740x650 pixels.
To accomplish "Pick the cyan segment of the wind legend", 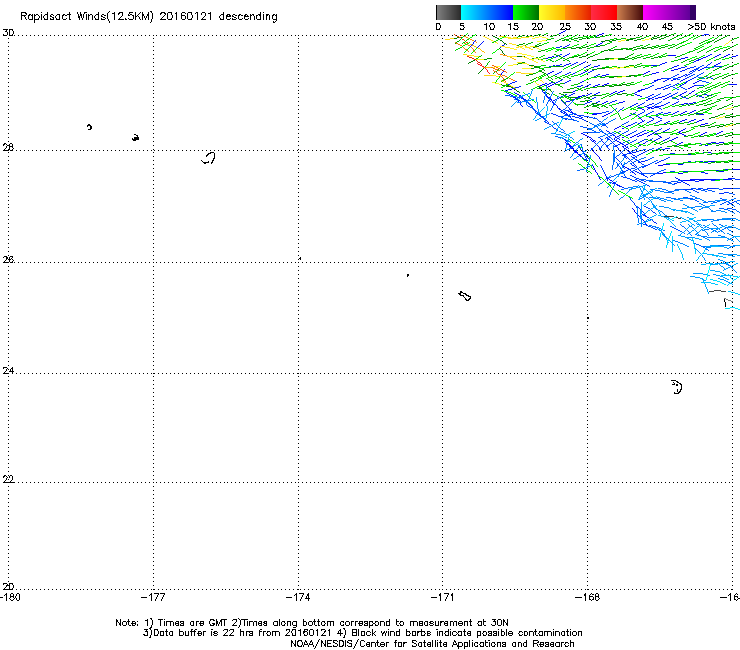I will pyautogui.click(x=474, y=12).
